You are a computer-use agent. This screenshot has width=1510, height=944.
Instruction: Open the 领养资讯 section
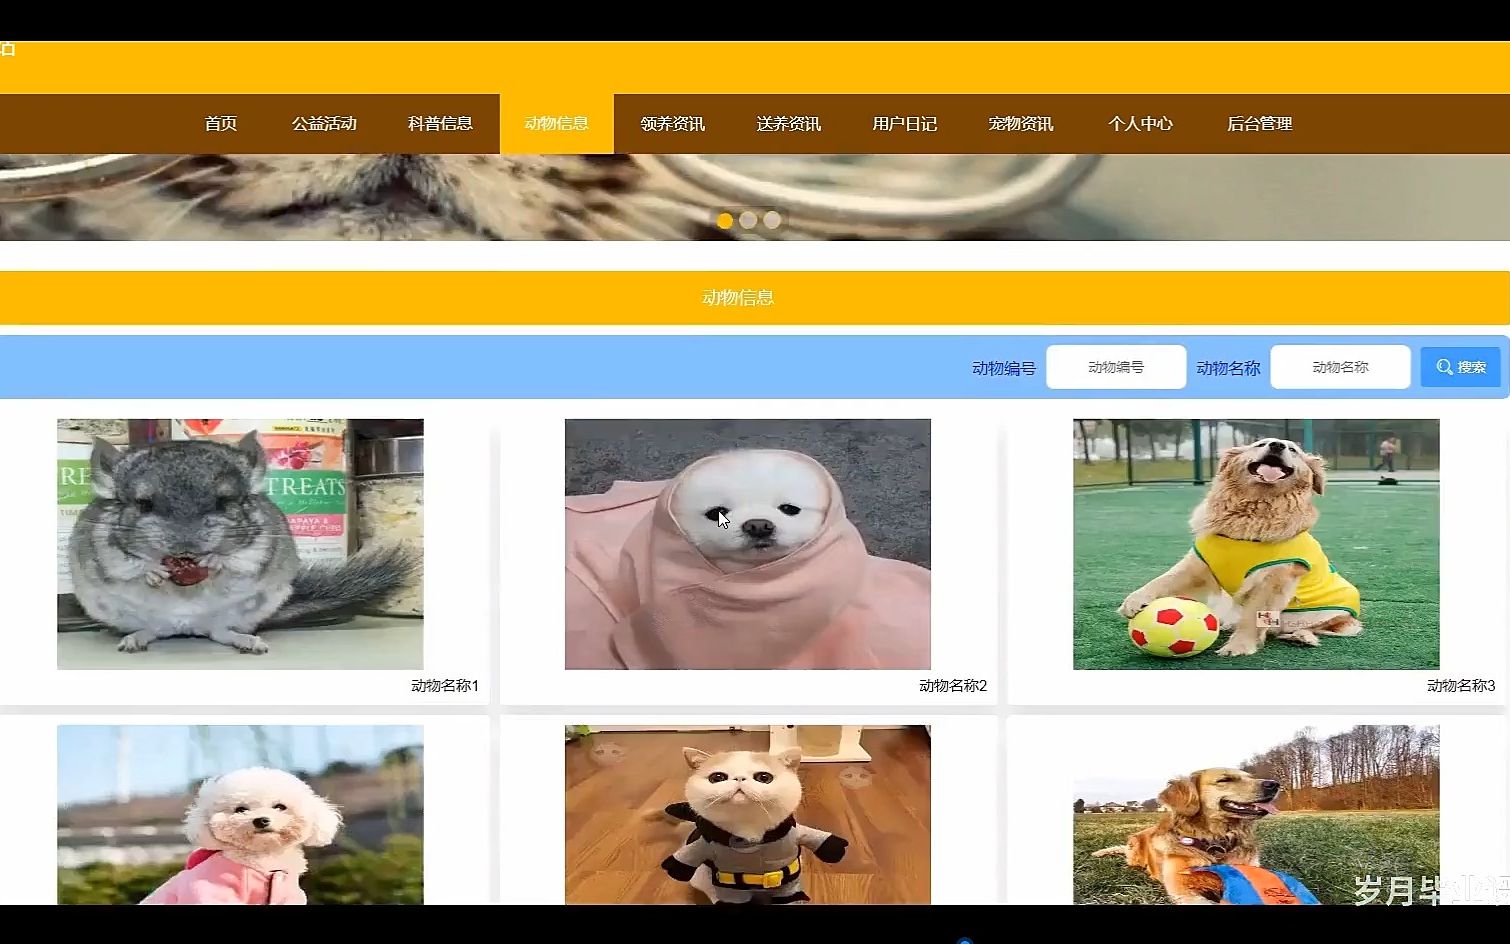tap(672, 124)
